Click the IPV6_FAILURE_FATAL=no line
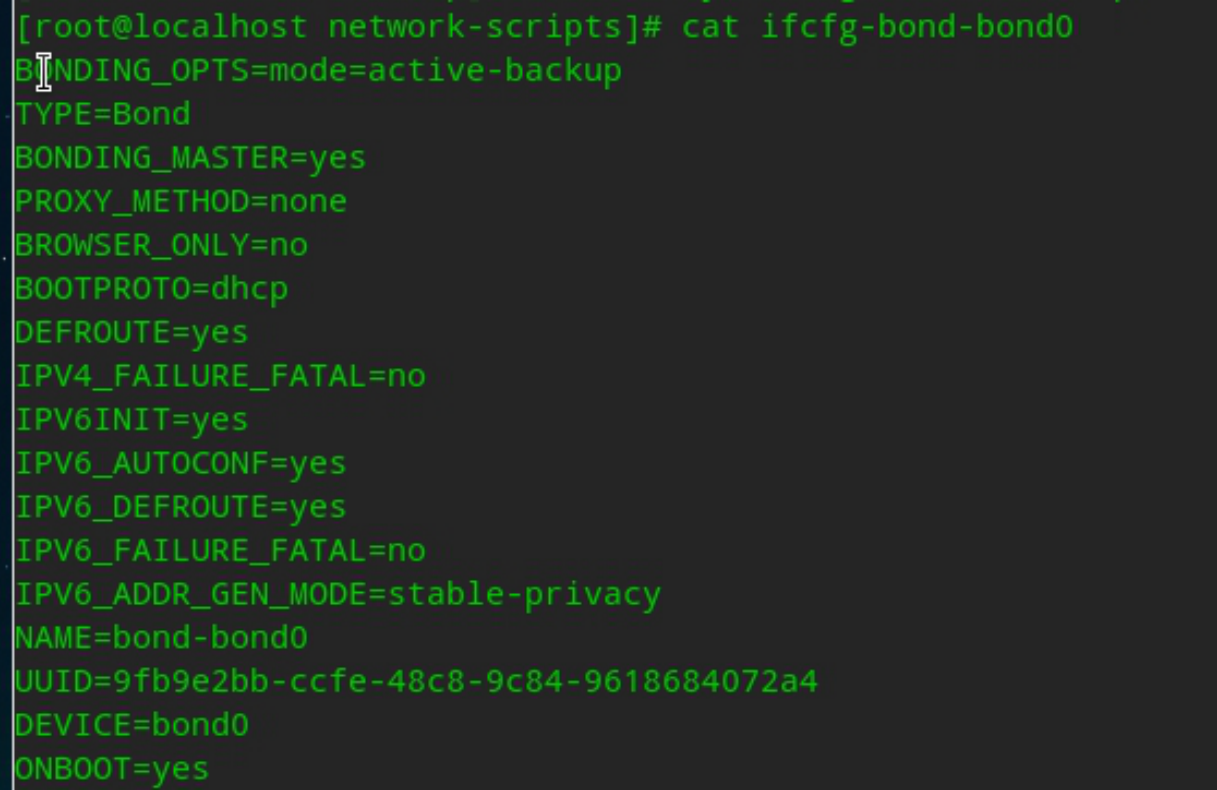 pyautogui.click(x=220, y=551)
